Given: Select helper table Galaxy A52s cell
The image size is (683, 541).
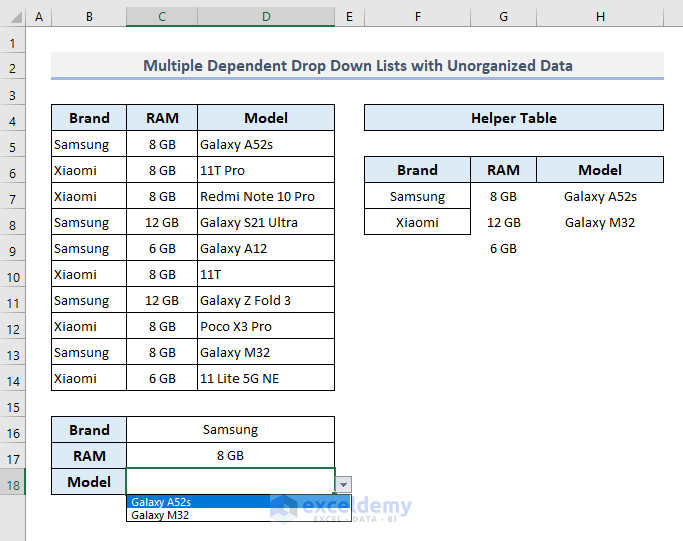Looking at the screenshot, I should pos(600,196).
